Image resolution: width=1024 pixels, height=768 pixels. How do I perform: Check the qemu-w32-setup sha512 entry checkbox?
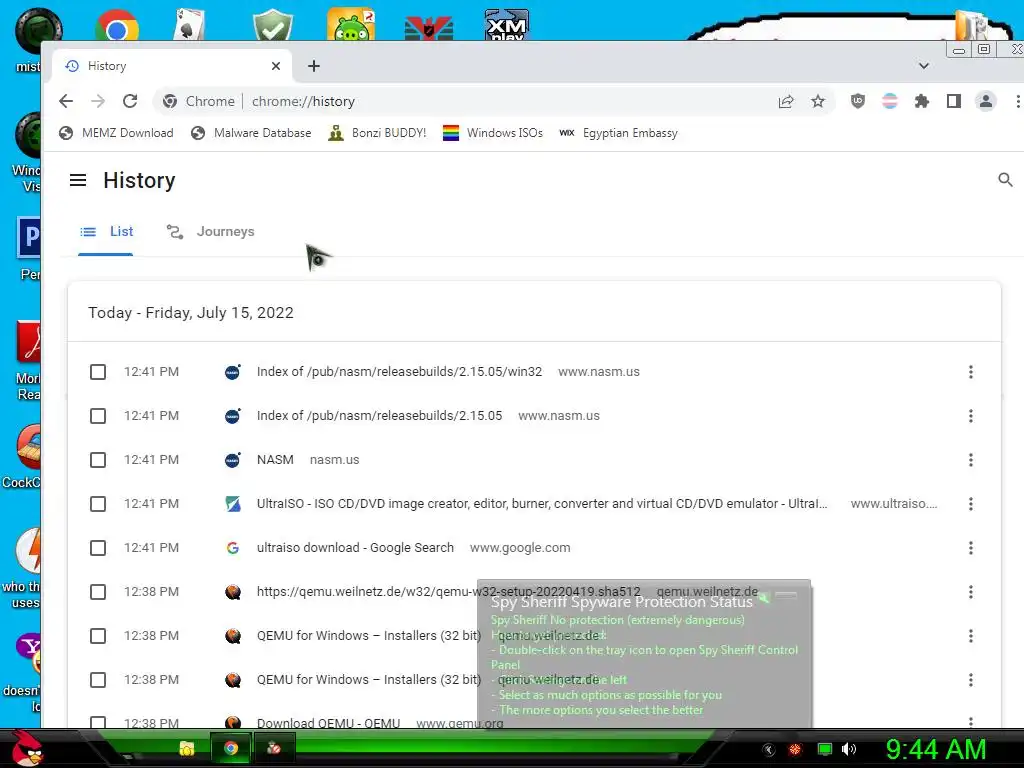click(x=98, y=592)
